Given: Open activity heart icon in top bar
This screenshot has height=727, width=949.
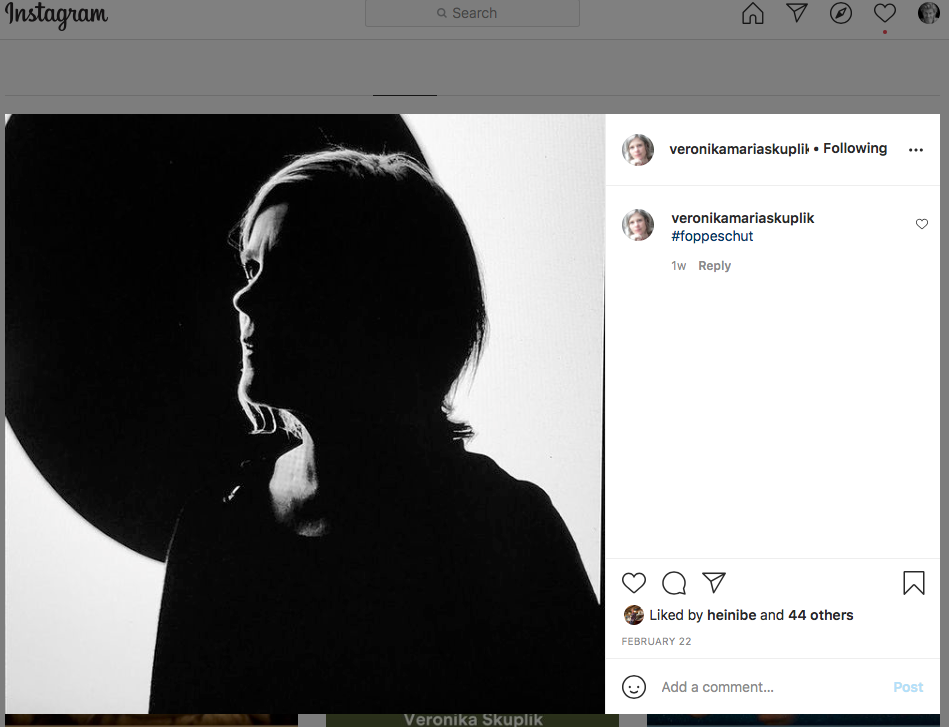Looking at the screenshot, I should point(885,13).
